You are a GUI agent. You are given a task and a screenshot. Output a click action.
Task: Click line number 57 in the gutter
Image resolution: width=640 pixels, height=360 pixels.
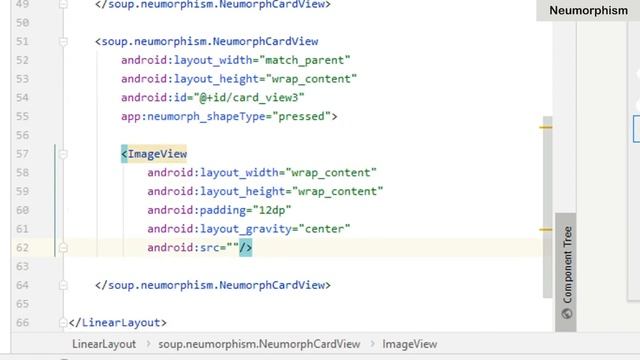coord(22,154)
